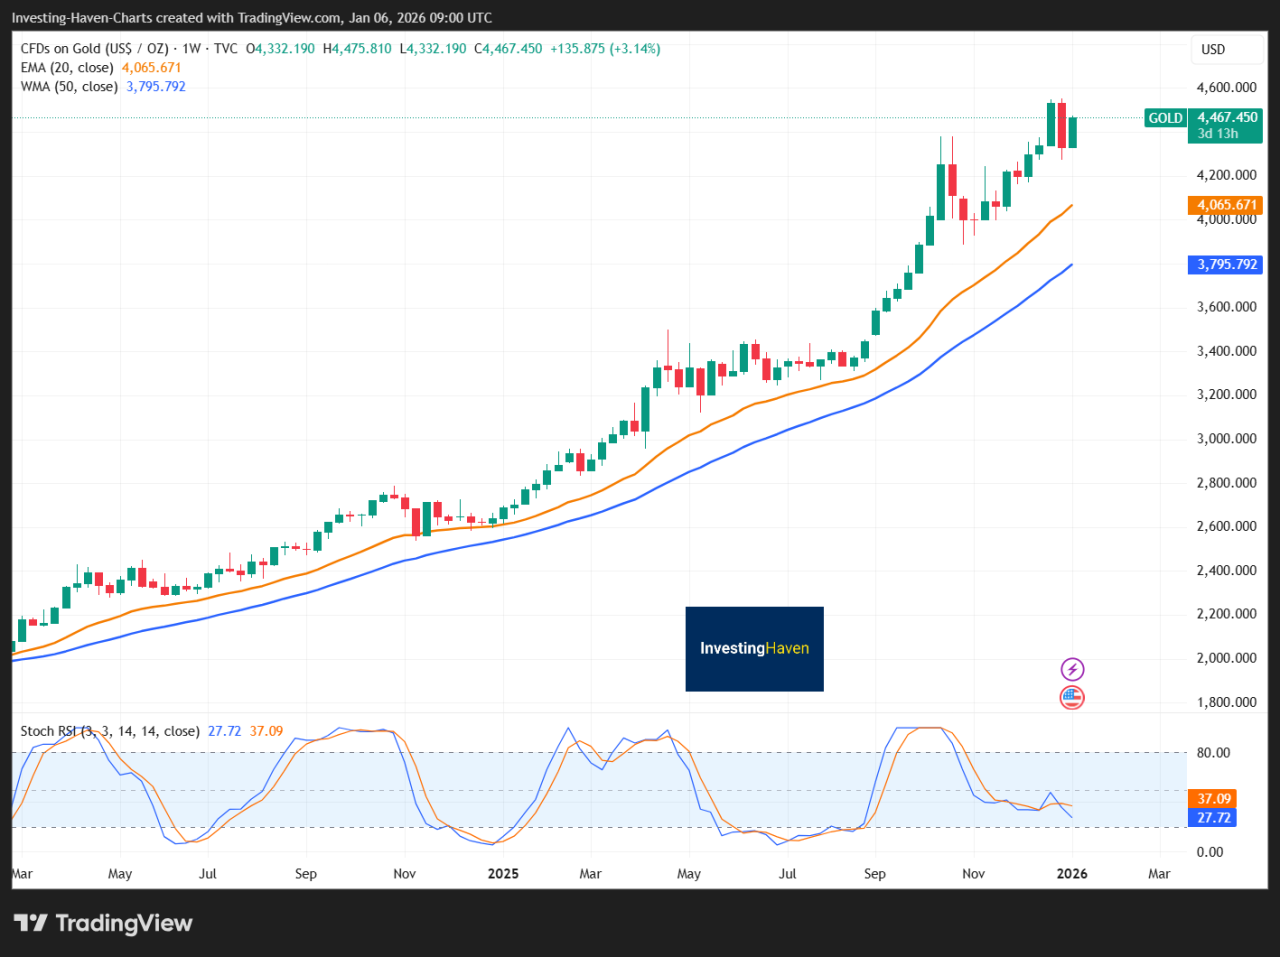1280x957 pixels.
Task: Click the purple lightning bolt event icon
Action: pyautogui.click(x=1072, y=669)
